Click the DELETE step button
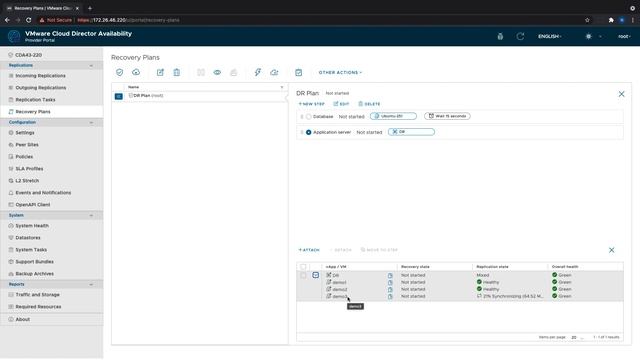 tap(369, 104)
